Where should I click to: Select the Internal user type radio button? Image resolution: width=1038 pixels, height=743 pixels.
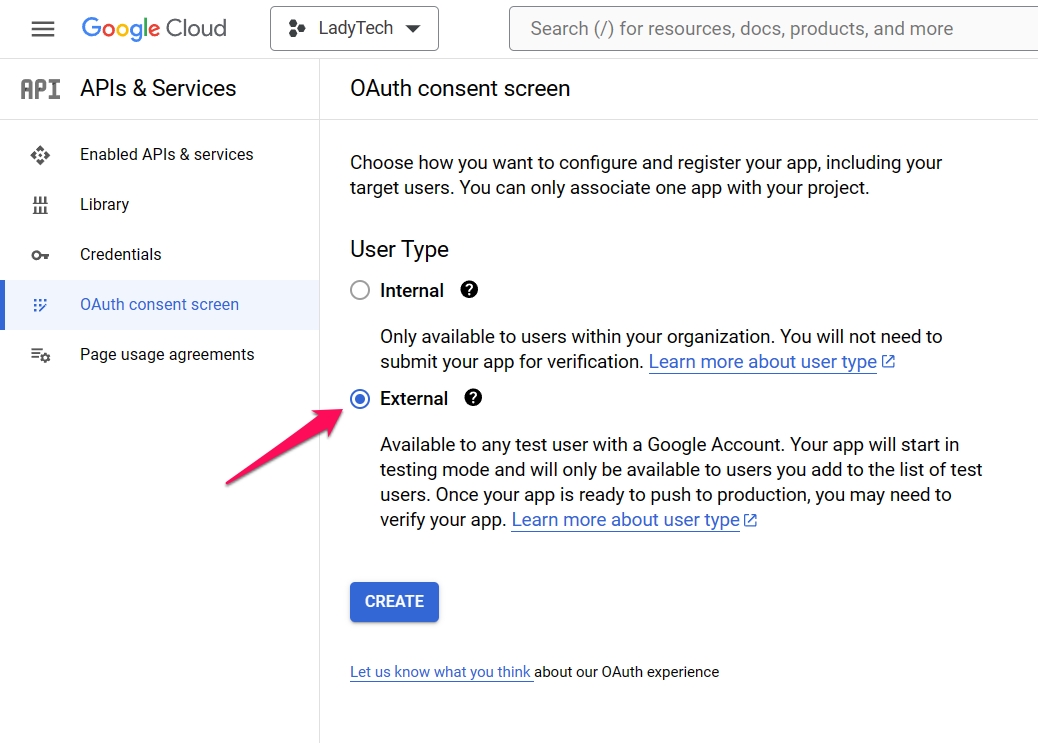pyautogui.click(x=360, y=290)
